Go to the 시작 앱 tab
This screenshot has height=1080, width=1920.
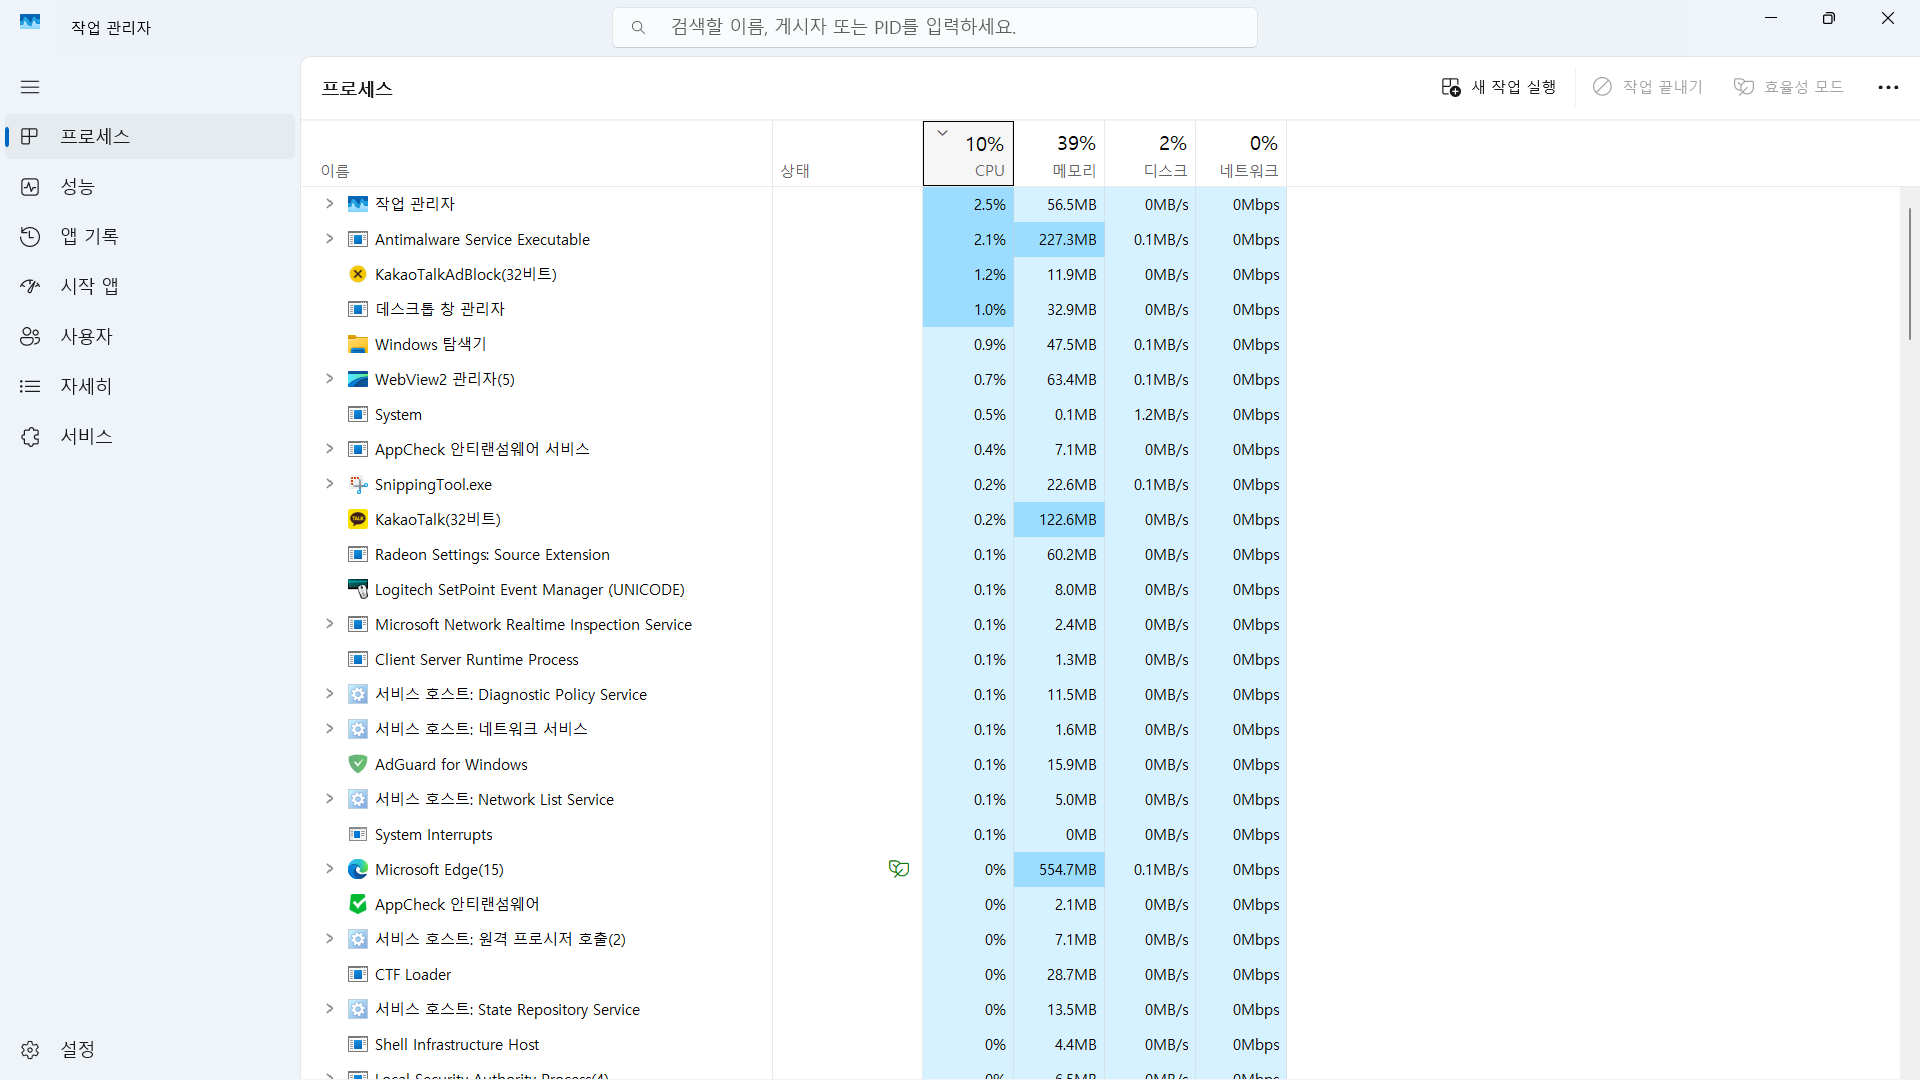point(150,286)
